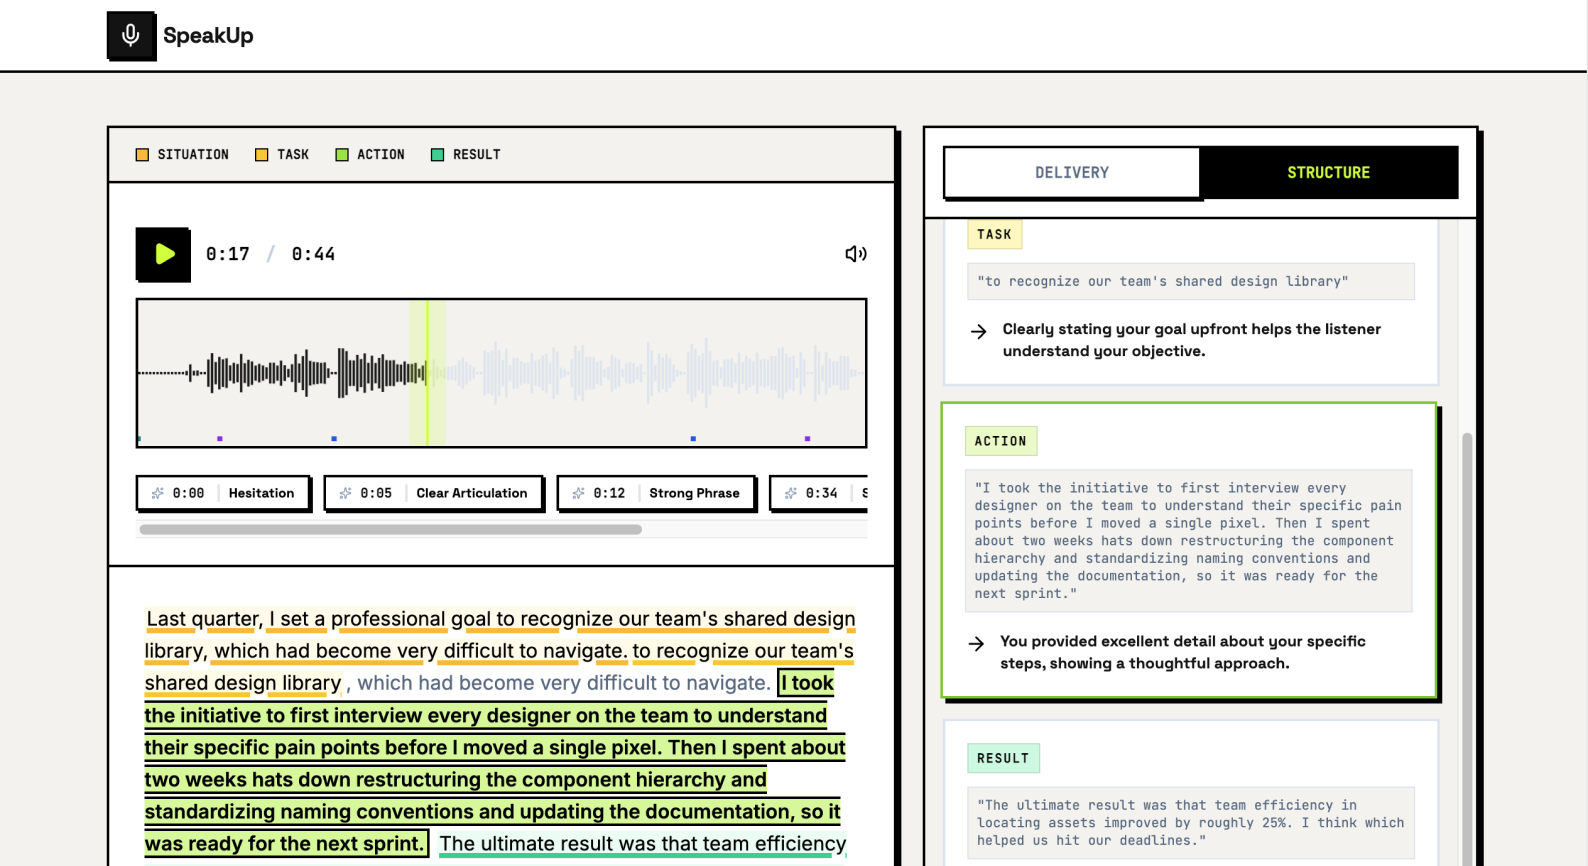
Task: Click the SpeakUp microphone logo icon
Action: pyautogui.click(x=131, y=36)
